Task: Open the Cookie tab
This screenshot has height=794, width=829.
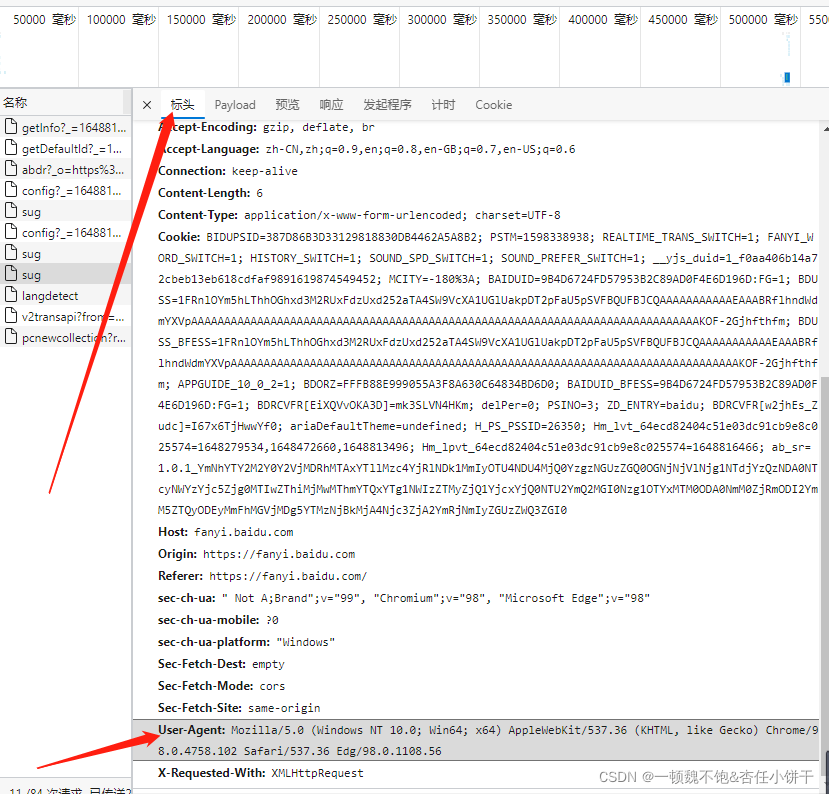Action: click(x=493, y=105)
